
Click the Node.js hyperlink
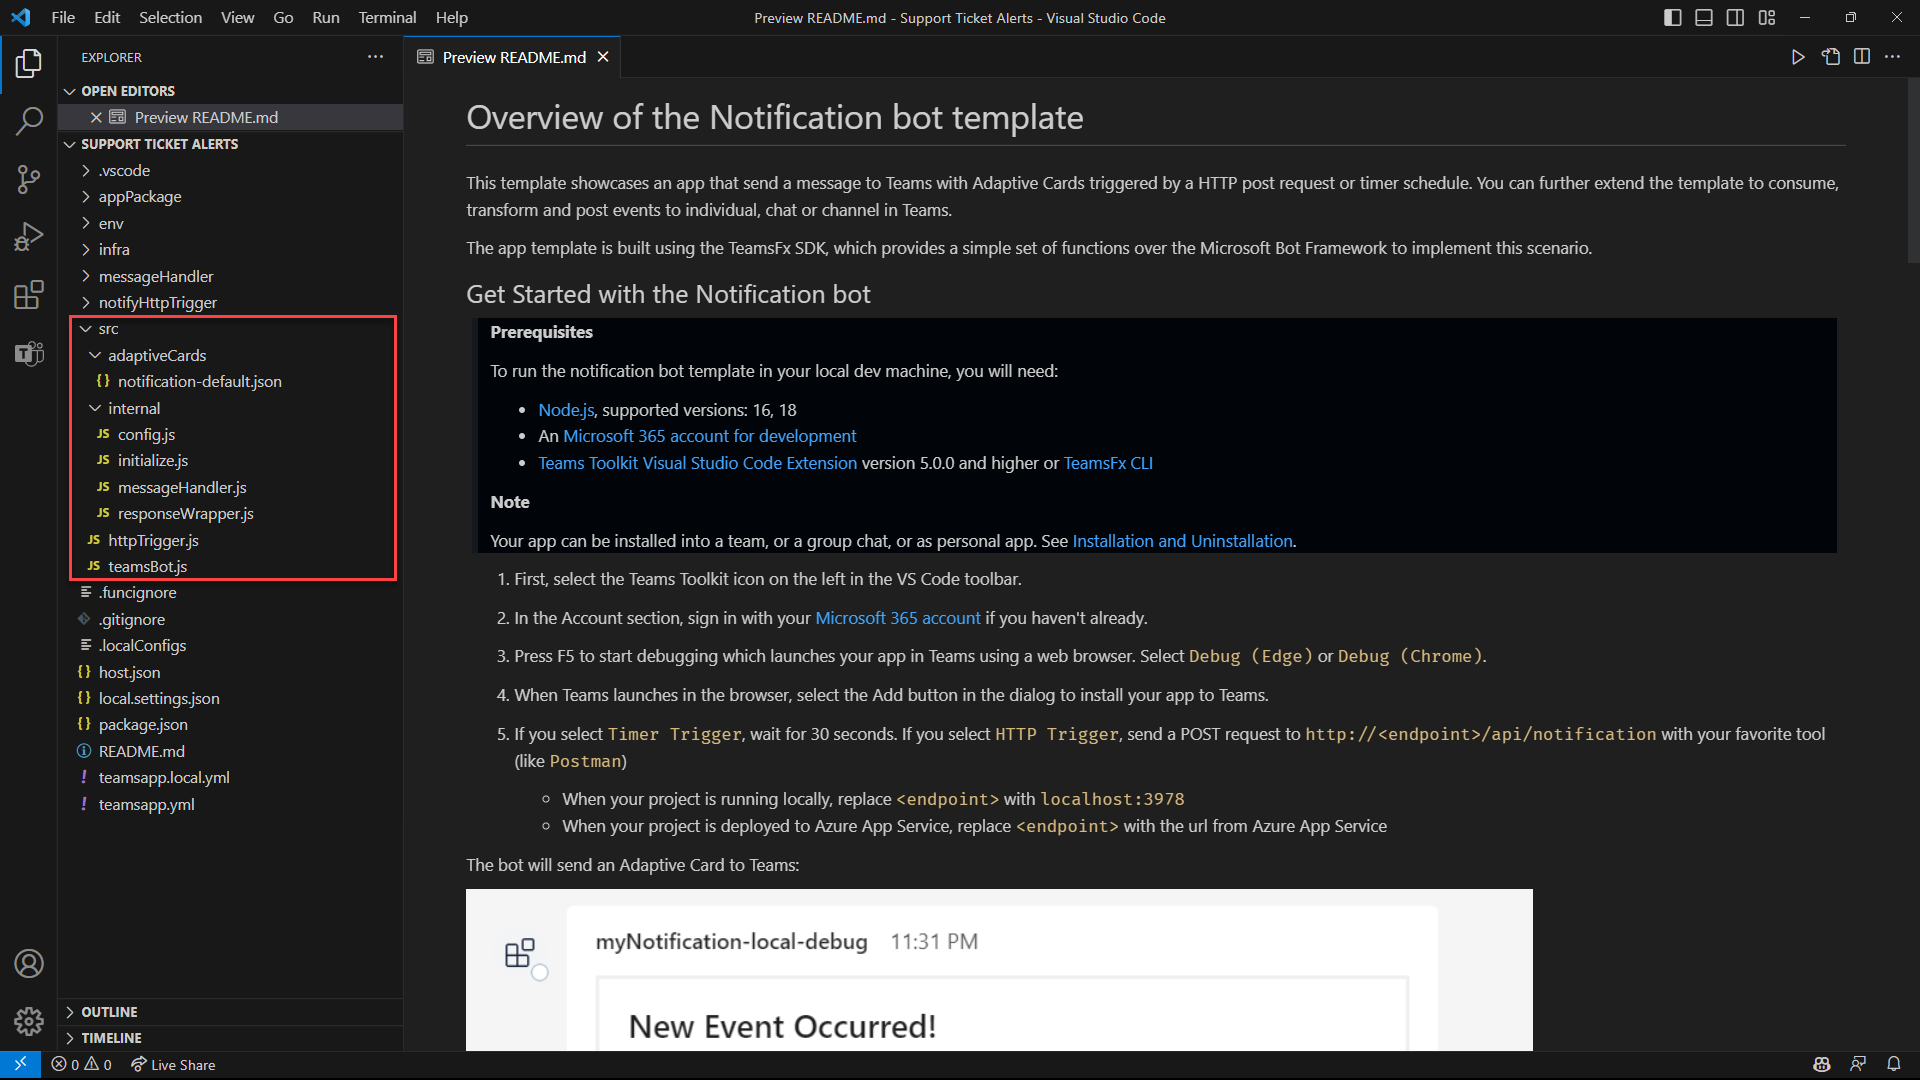[x=566, y=409]
